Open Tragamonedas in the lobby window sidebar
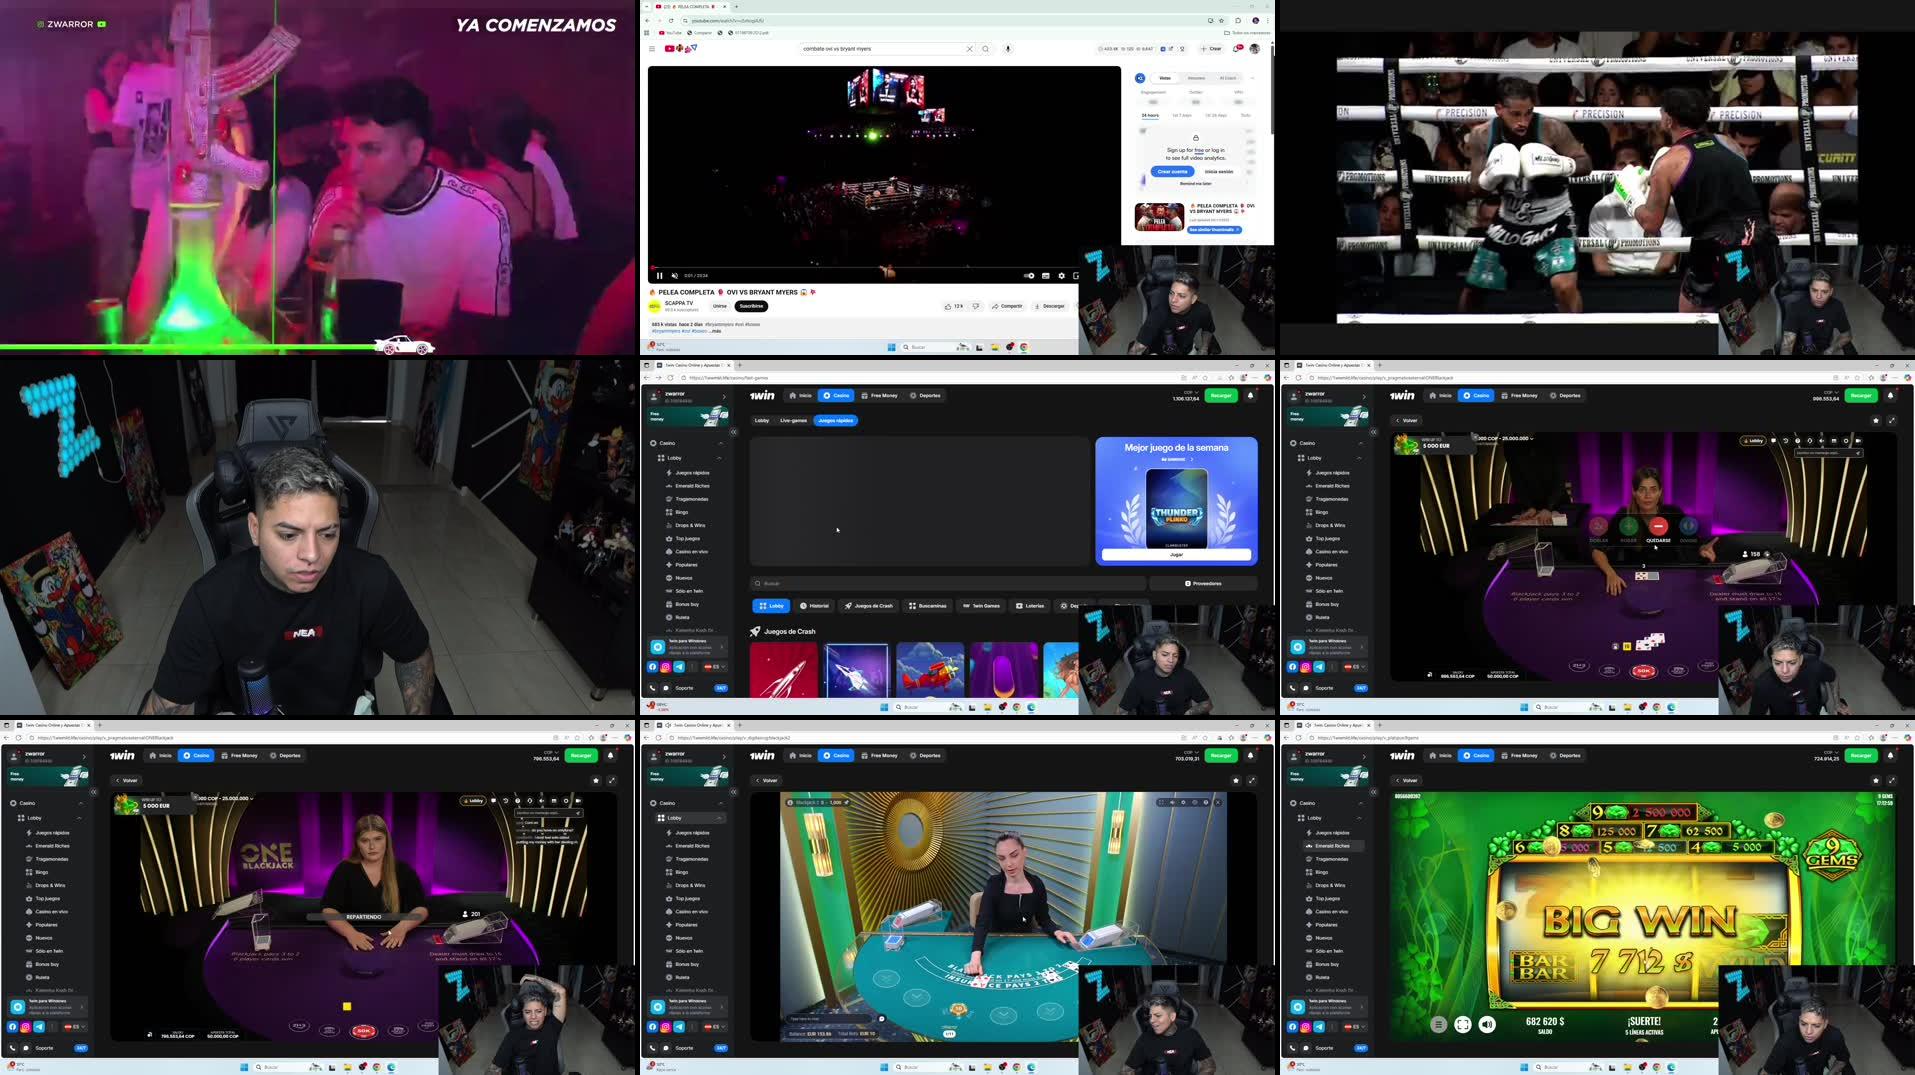The height and width of the screenshot is (1075, 1915). 691,499
